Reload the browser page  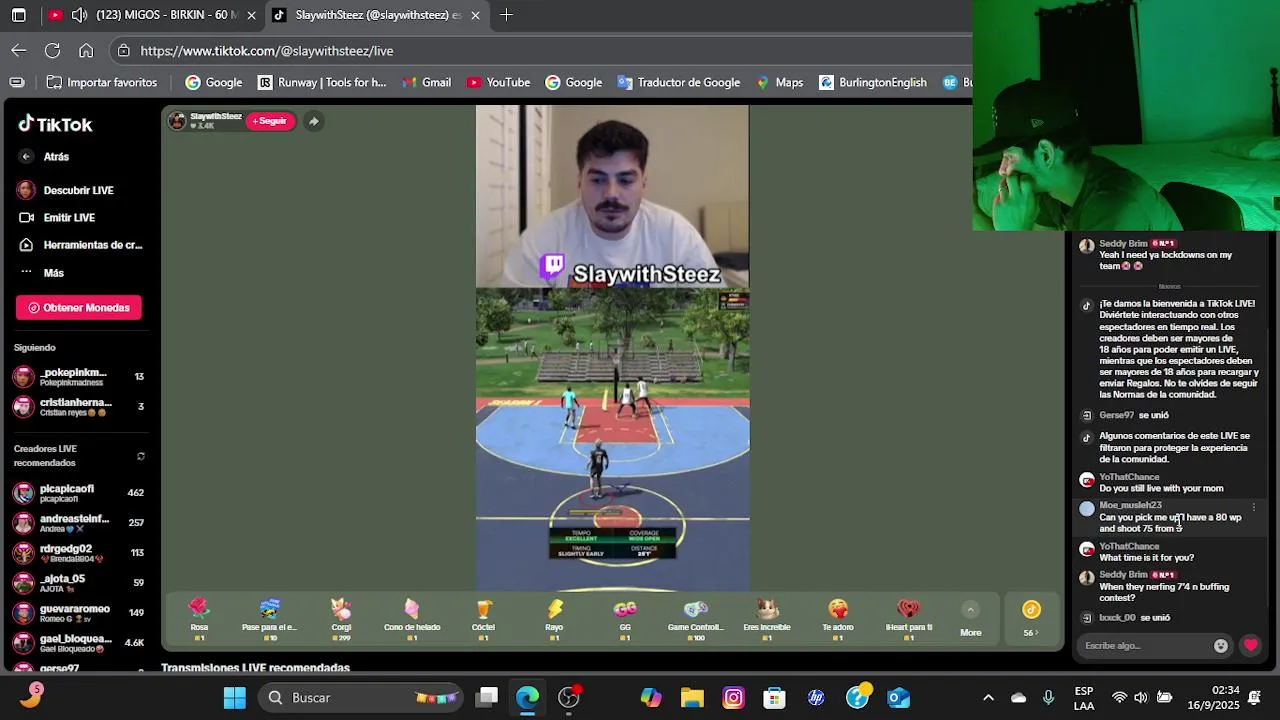coord(52,50)
